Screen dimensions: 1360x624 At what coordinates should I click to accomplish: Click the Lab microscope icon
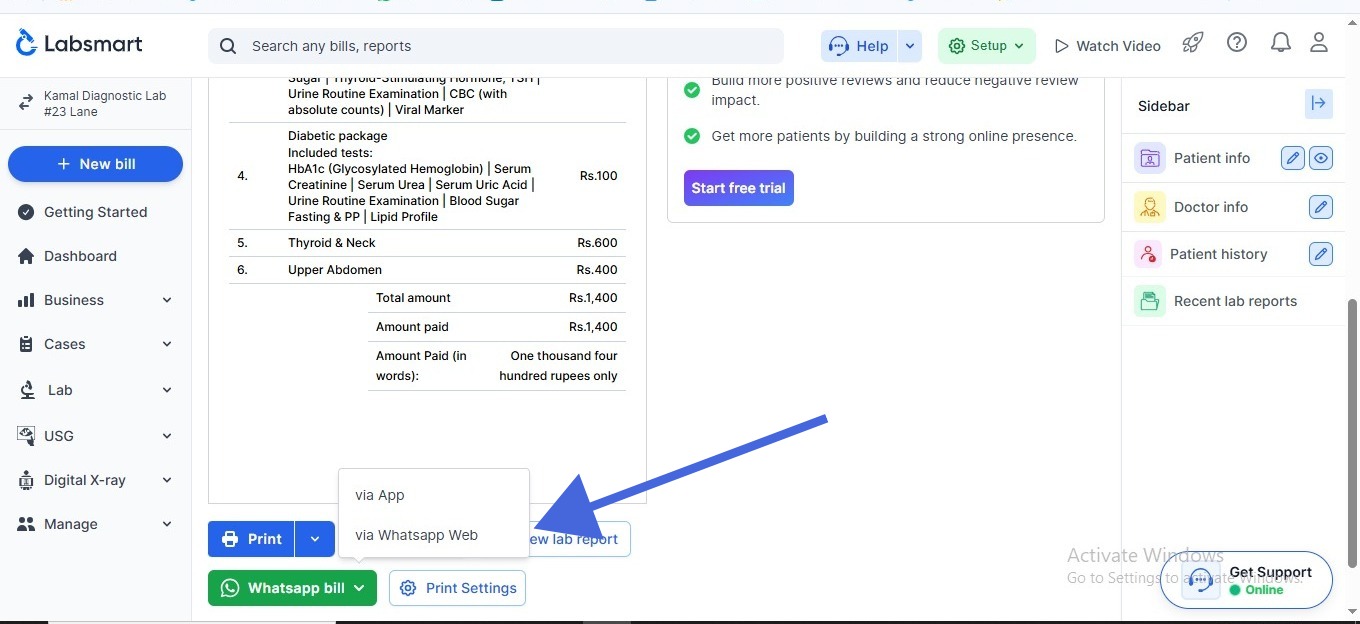click(x=28, y=390)
